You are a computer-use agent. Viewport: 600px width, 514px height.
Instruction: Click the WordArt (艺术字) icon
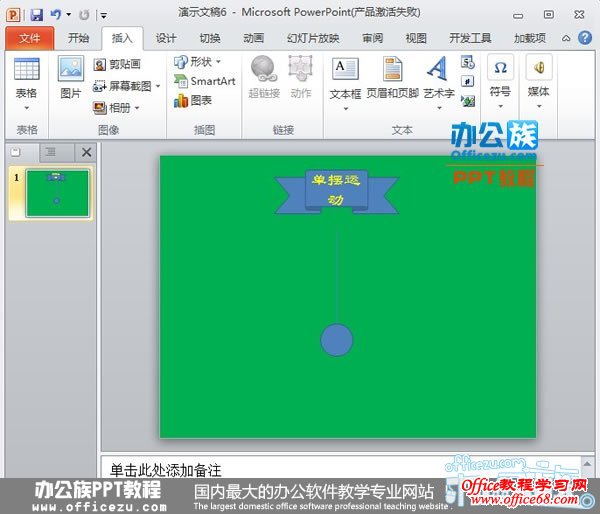coord(437,70)
